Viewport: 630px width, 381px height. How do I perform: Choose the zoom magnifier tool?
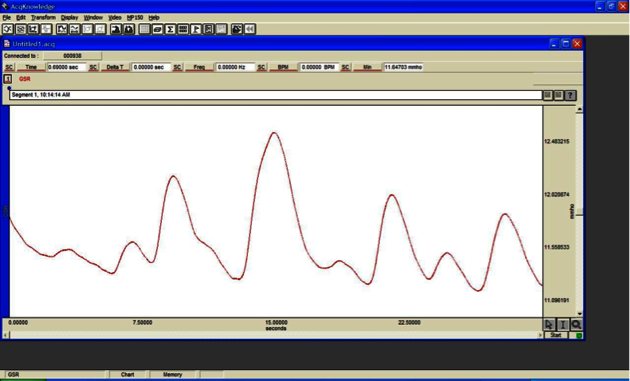(576, 325)
